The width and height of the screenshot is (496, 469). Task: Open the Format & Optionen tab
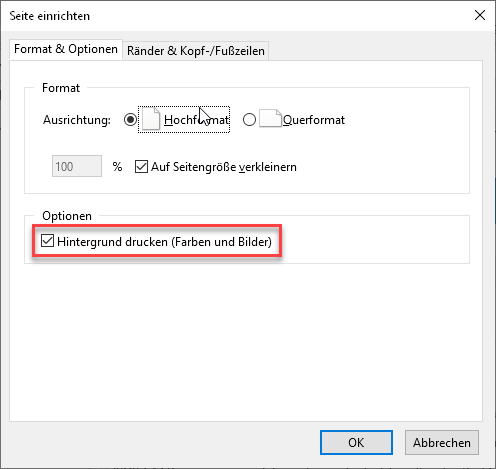(x=66, y=49)
